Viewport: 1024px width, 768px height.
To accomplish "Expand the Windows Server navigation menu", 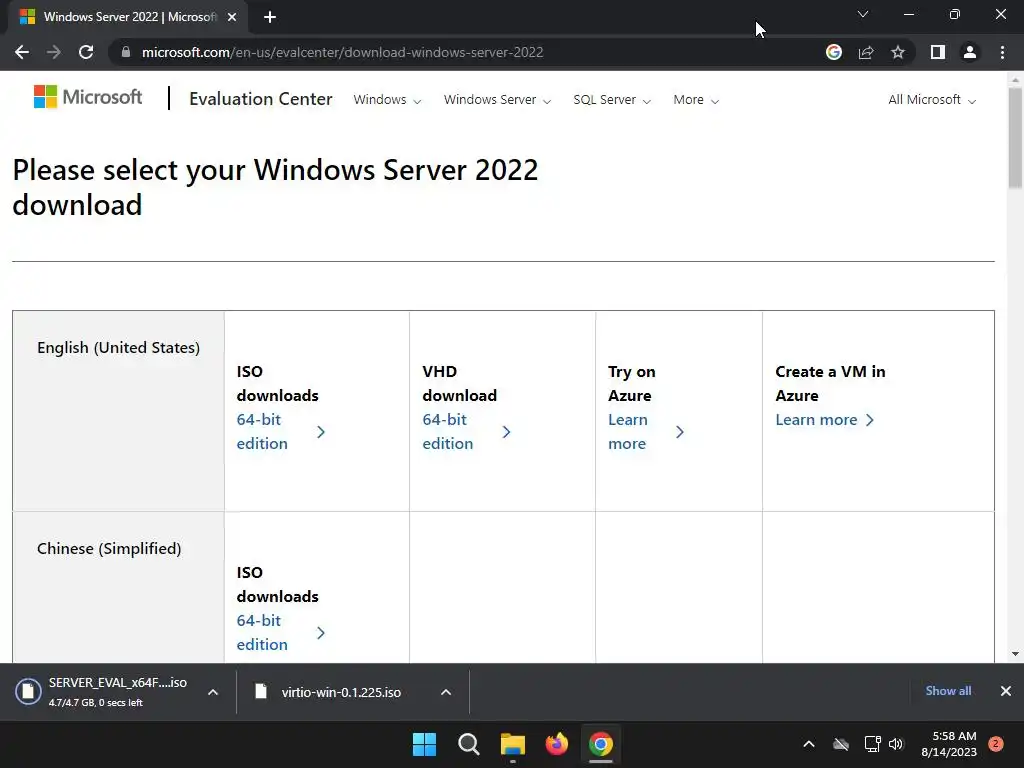I will [x=498, y=100].
